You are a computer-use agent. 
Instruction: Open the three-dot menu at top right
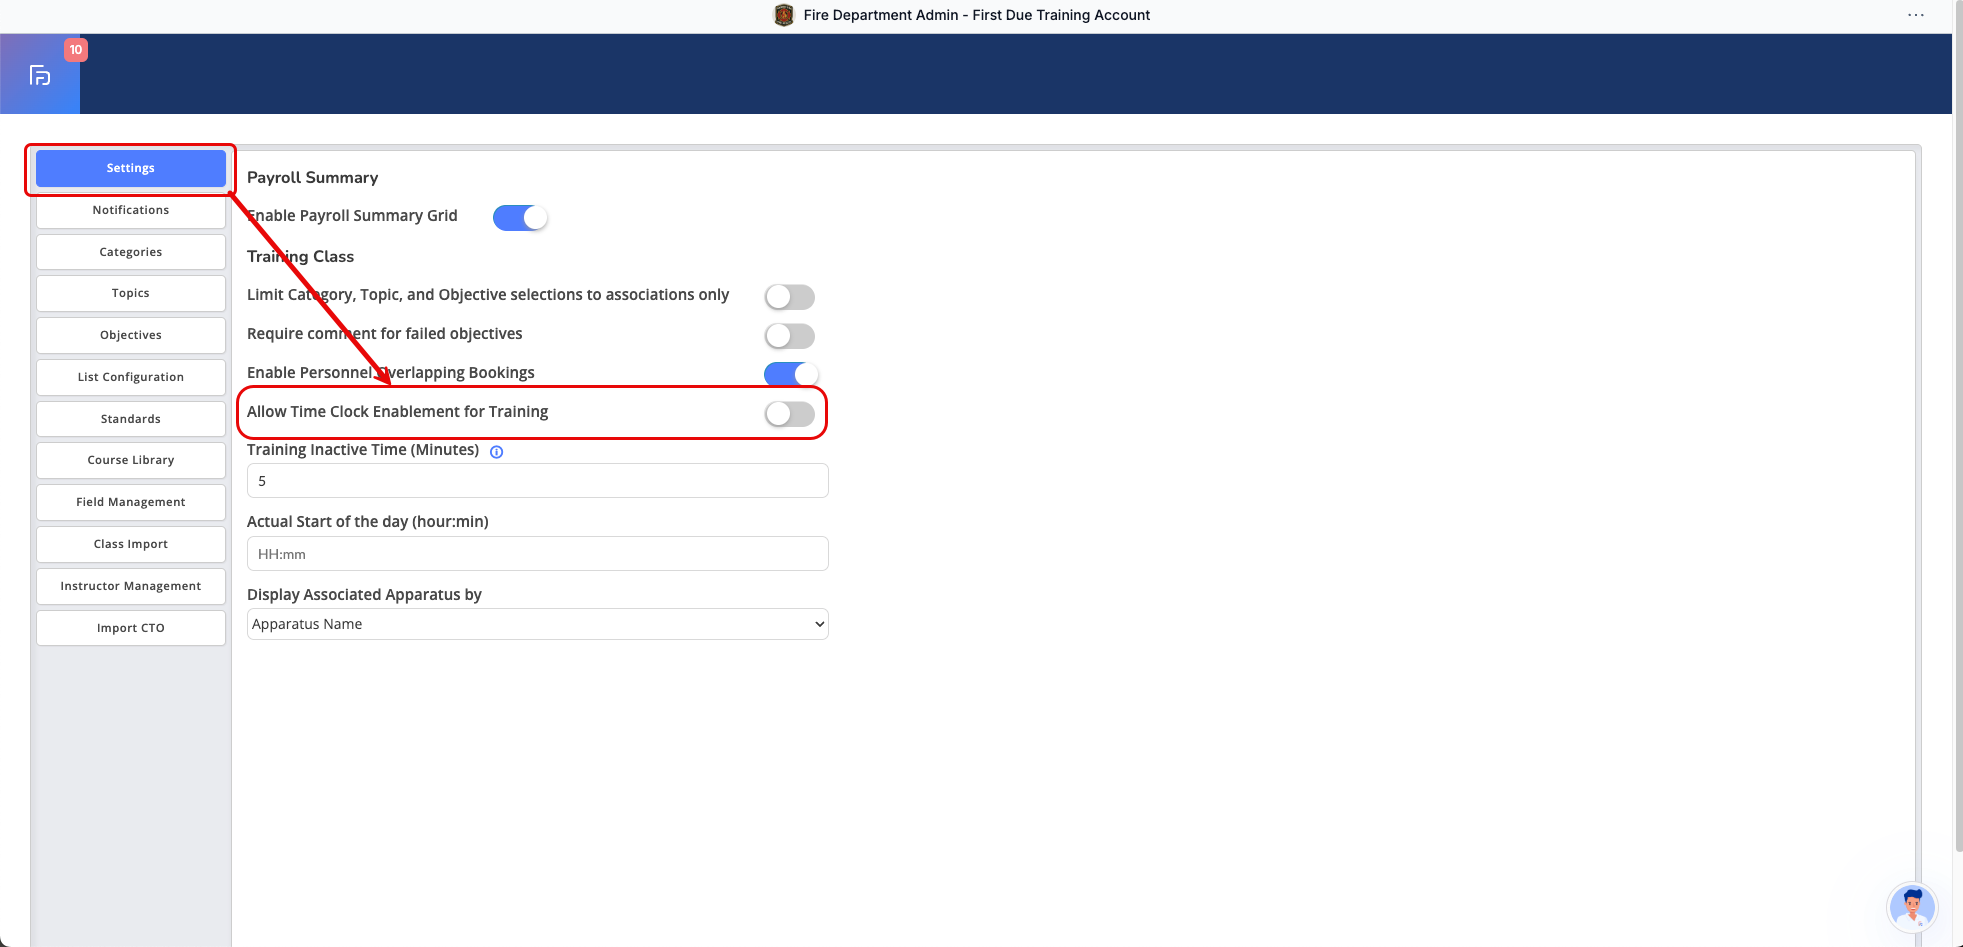(x=1915, y=15)
